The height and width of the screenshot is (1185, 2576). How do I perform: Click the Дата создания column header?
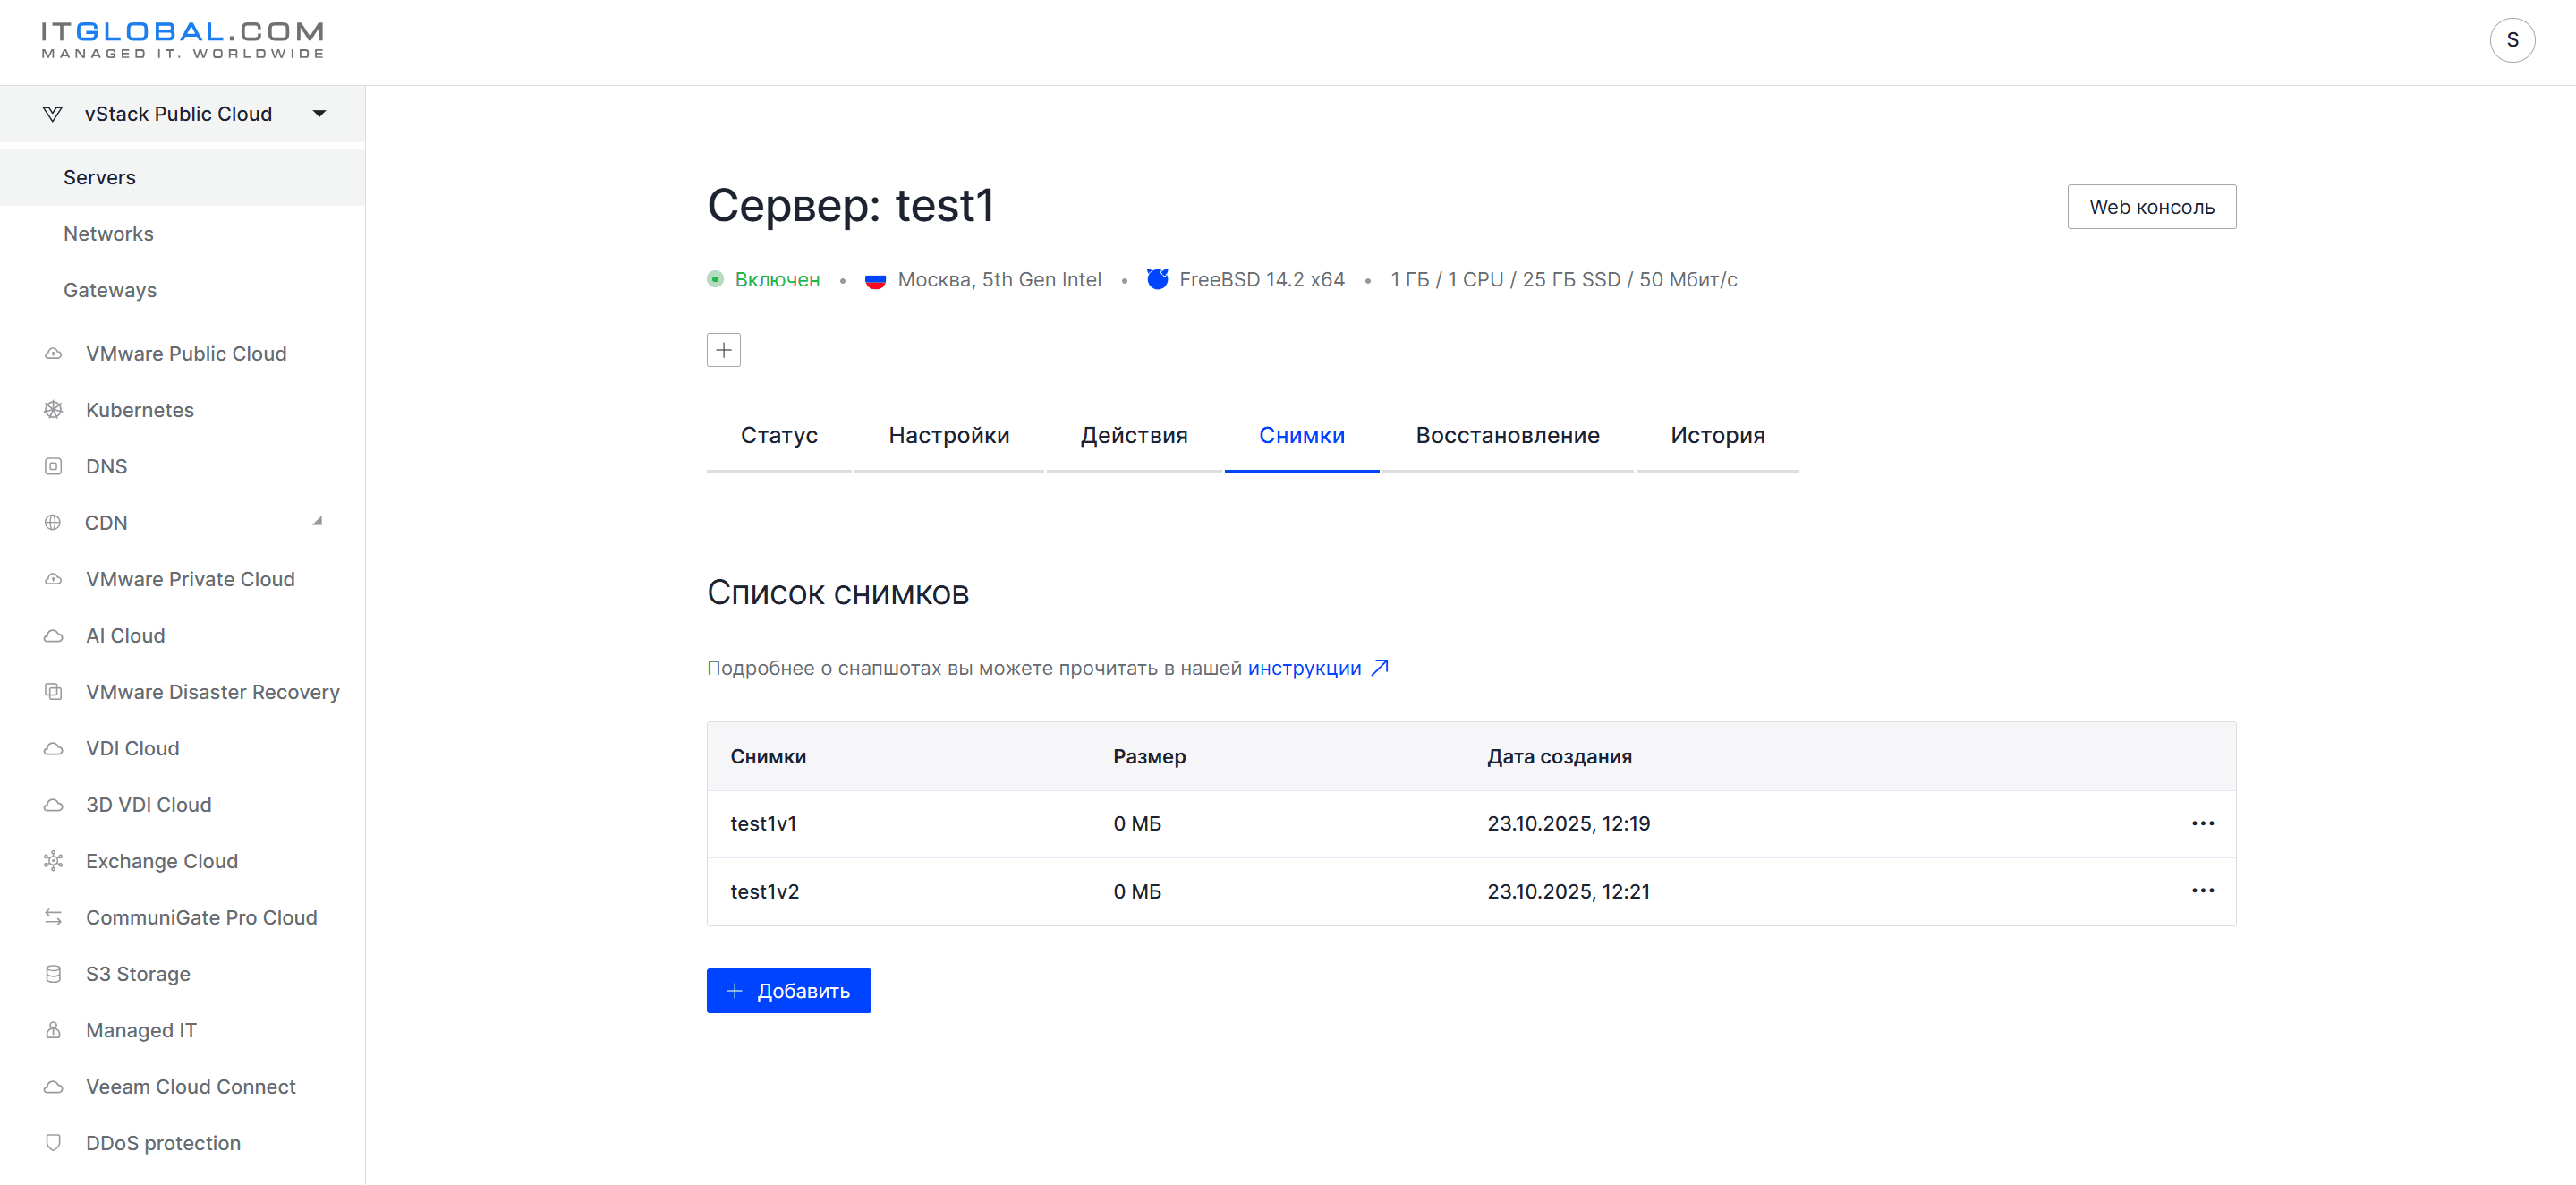pyautogui.click(x=1559, y=757)
